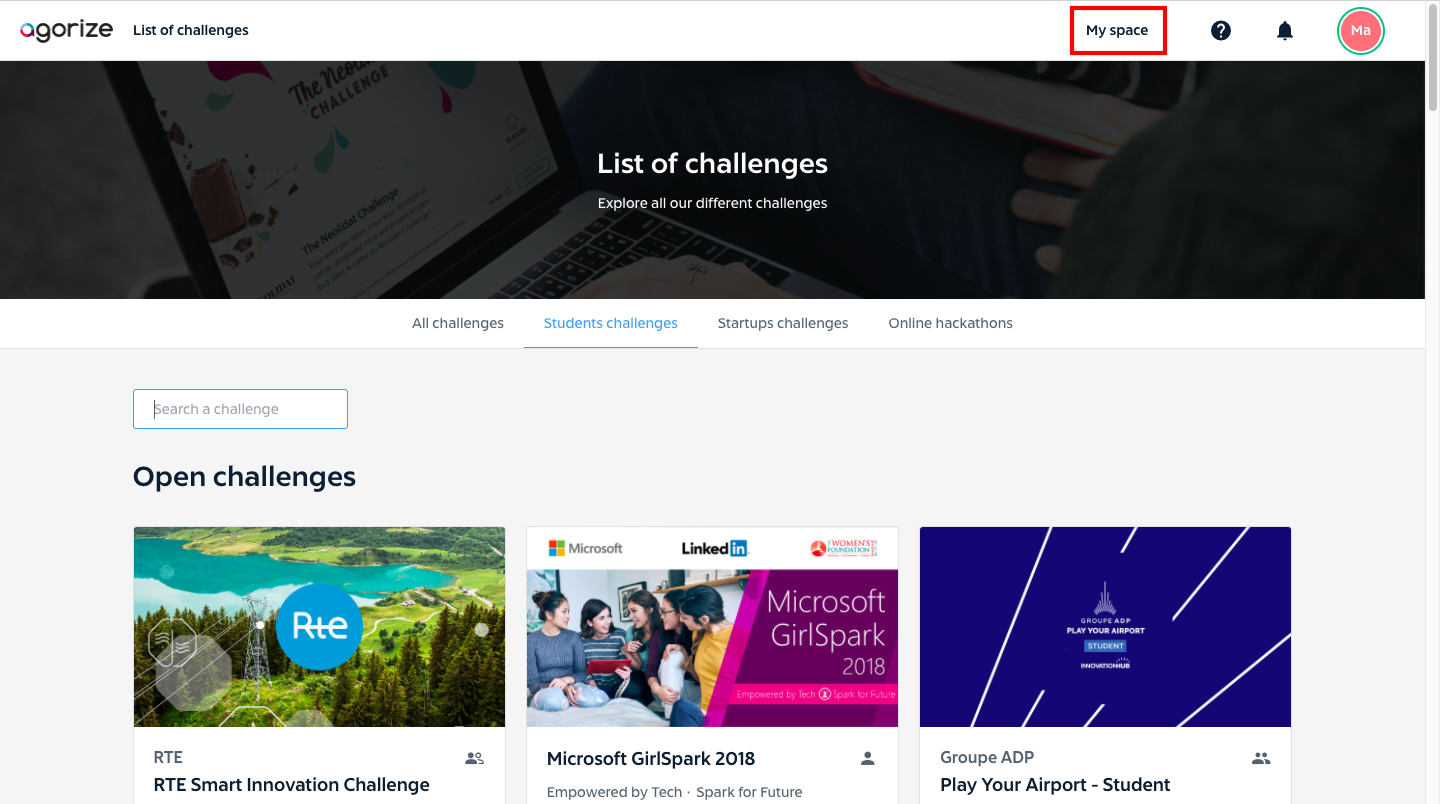Click 'RTE' organizer name on first card

(168, 758)
